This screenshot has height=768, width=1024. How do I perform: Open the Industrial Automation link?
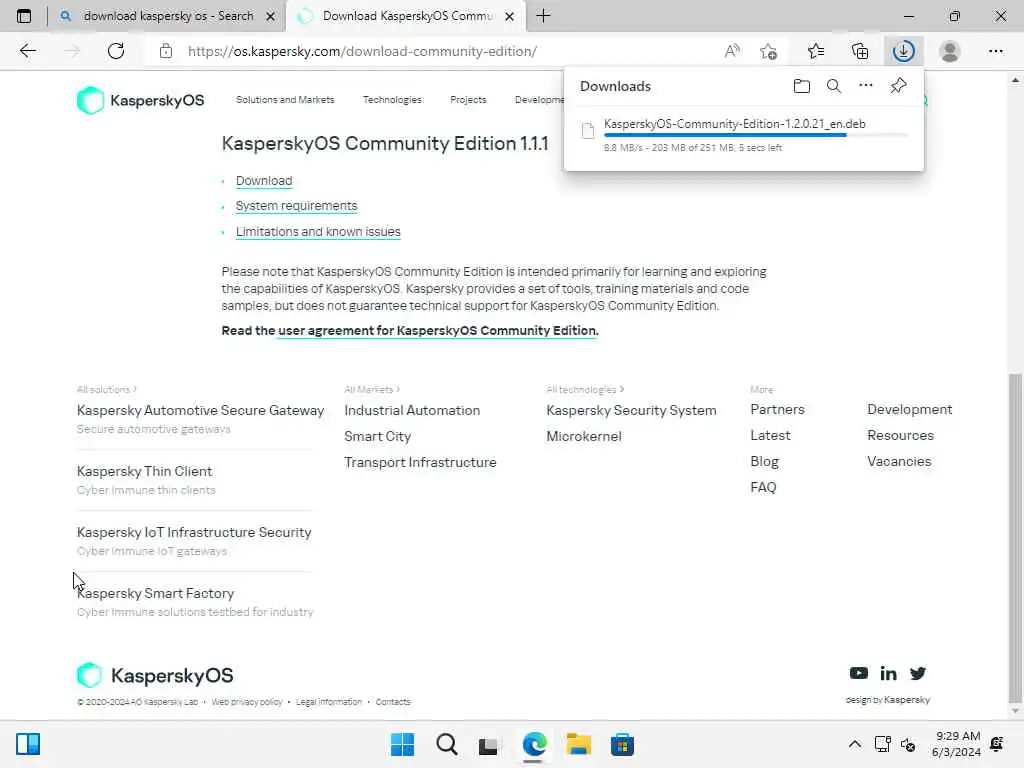[x=412, y=410]
